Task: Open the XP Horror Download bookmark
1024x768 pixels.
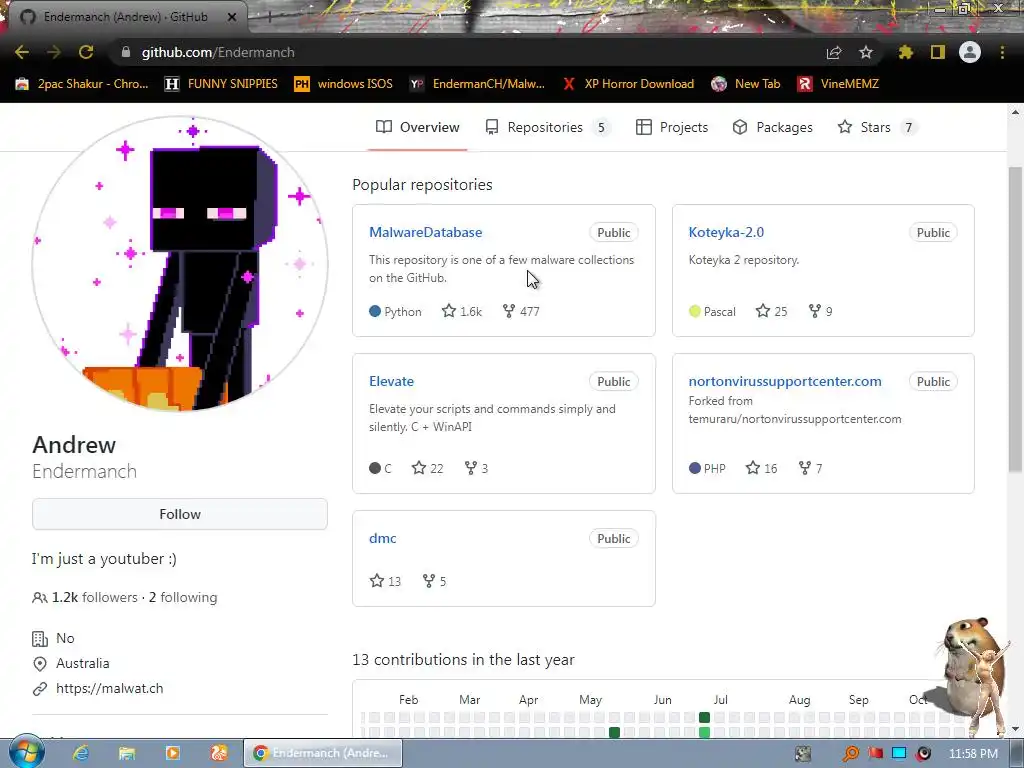Action: pos(628,84)
